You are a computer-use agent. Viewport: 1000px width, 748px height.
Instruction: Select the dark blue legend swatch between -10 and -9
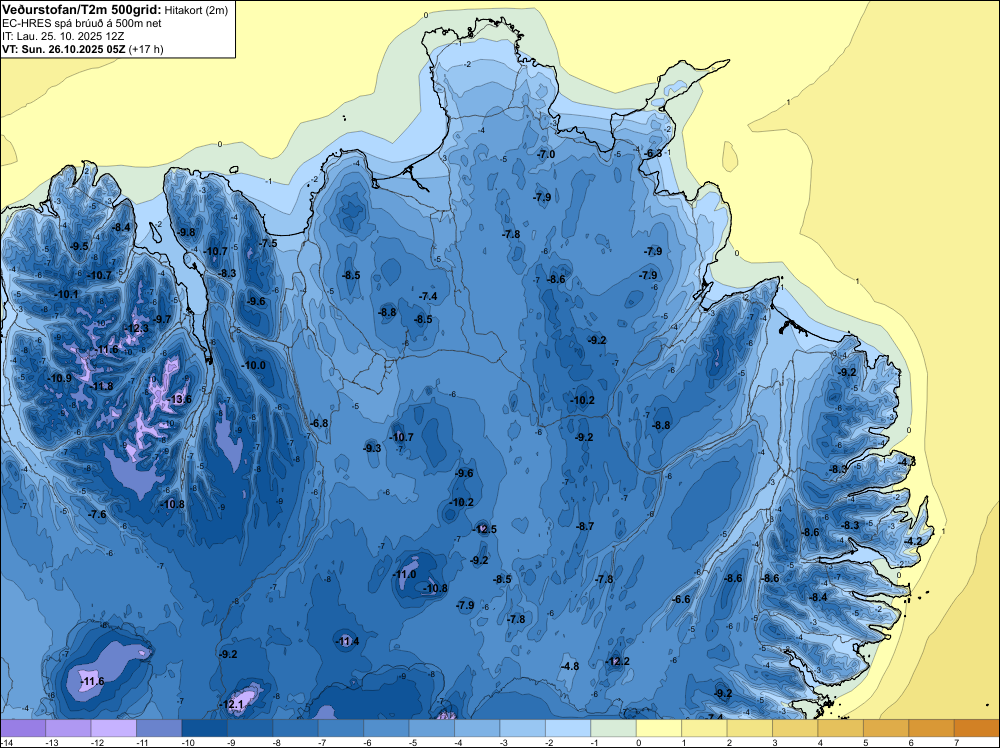(205, 728)
